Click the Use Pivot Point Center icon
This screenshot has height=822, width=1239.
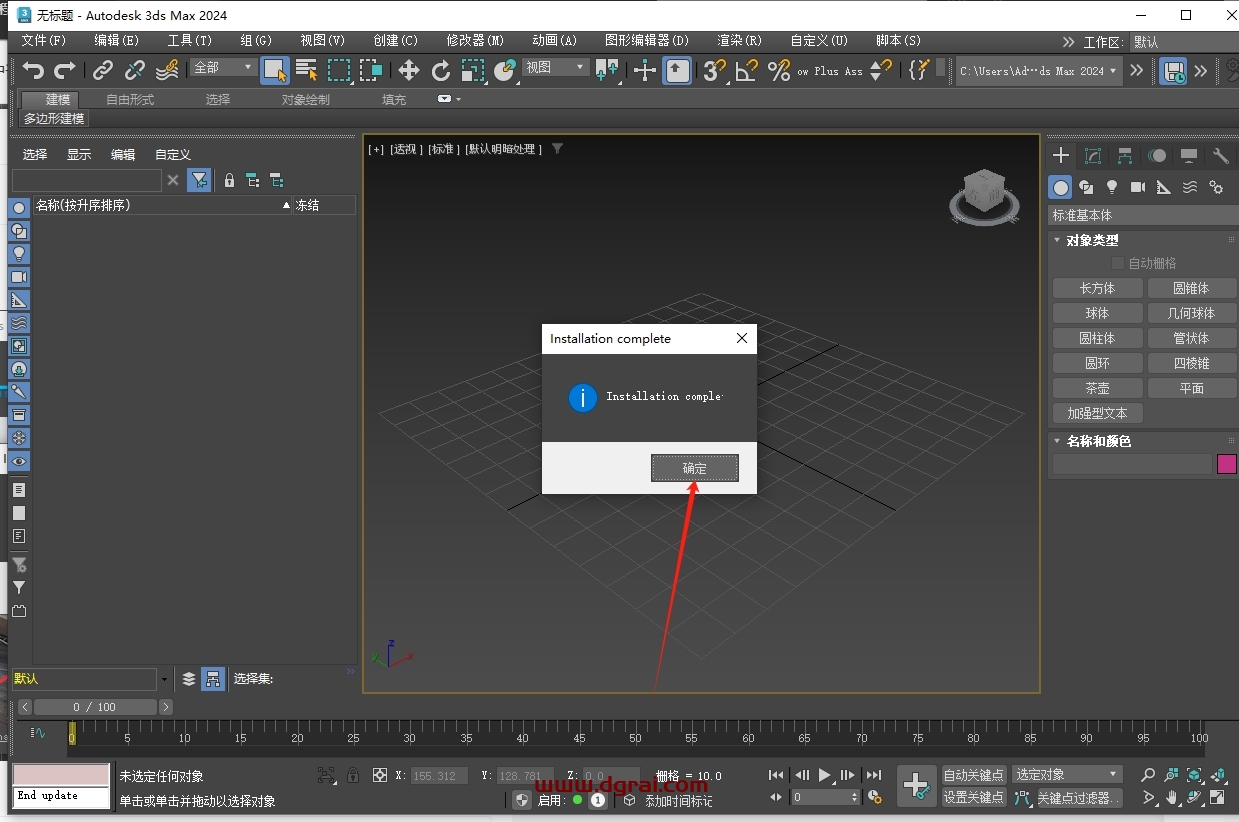pos(607,70)
